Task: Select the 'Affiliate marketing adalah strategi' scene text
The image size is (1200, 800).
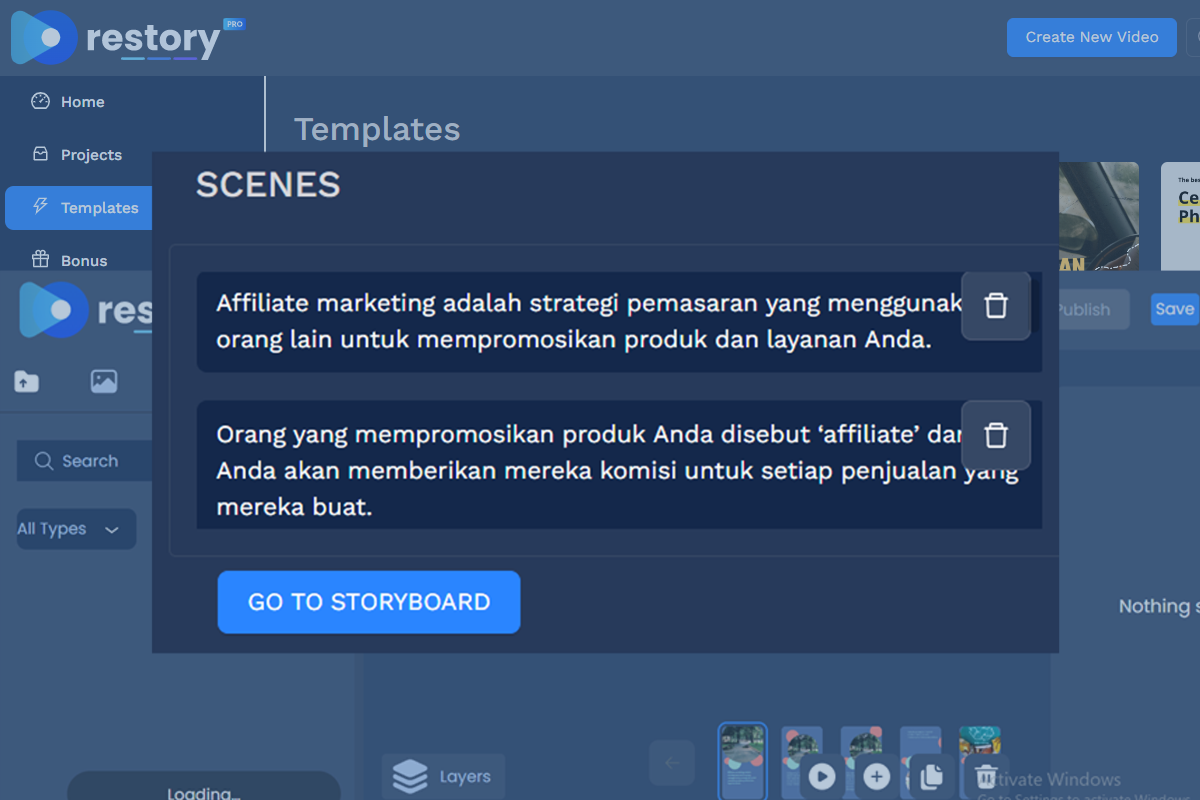Action: click(589, 321)
